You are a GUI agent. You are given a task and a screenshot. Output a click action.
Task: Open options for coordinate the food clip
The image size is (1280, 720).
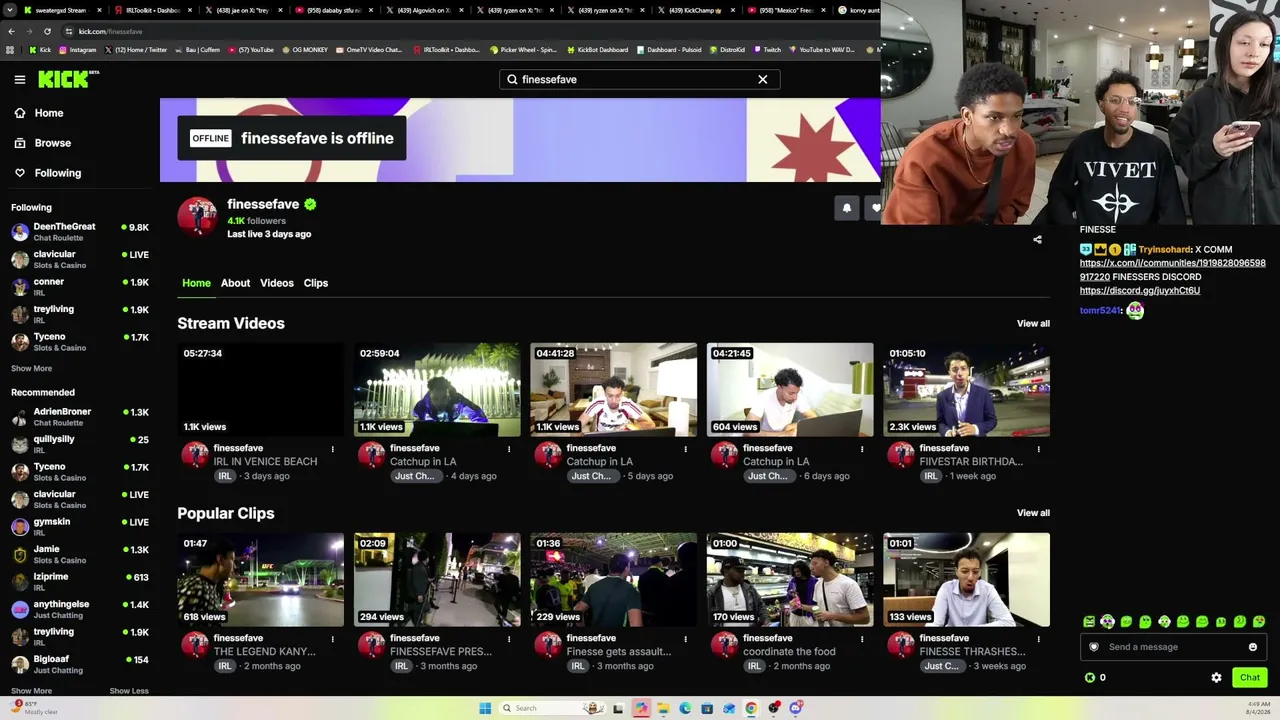pos(862,639)
